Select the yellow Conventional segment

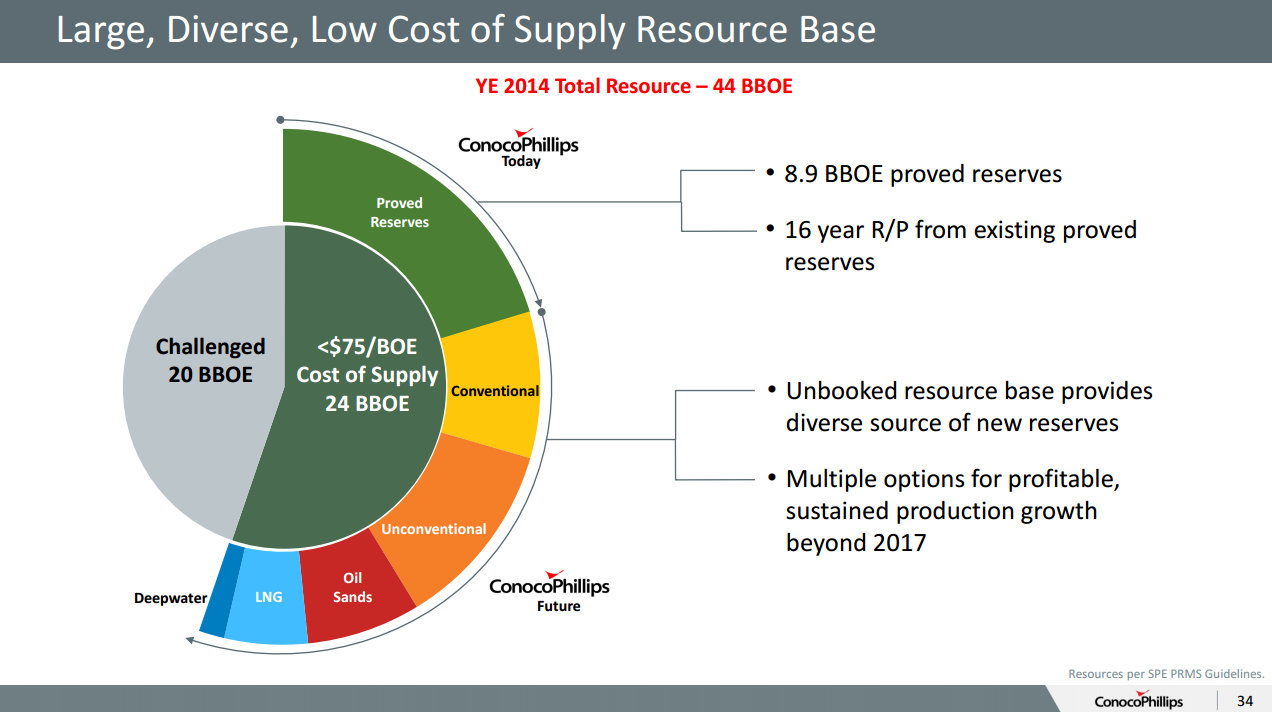[x=495, y=391]
